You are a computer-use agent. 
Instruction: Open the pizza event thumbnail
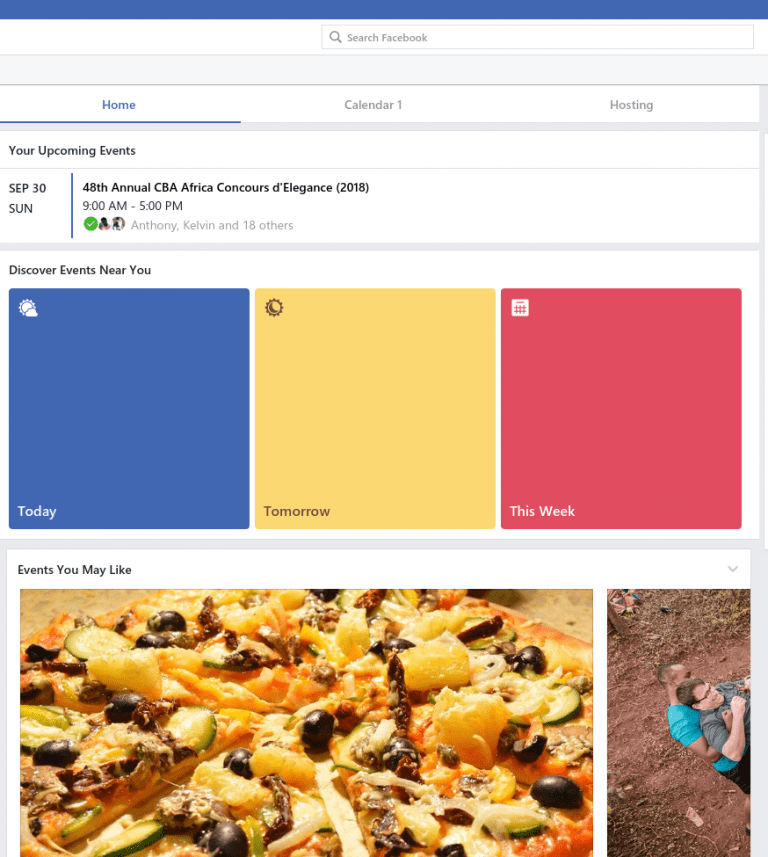pos(306,723)
